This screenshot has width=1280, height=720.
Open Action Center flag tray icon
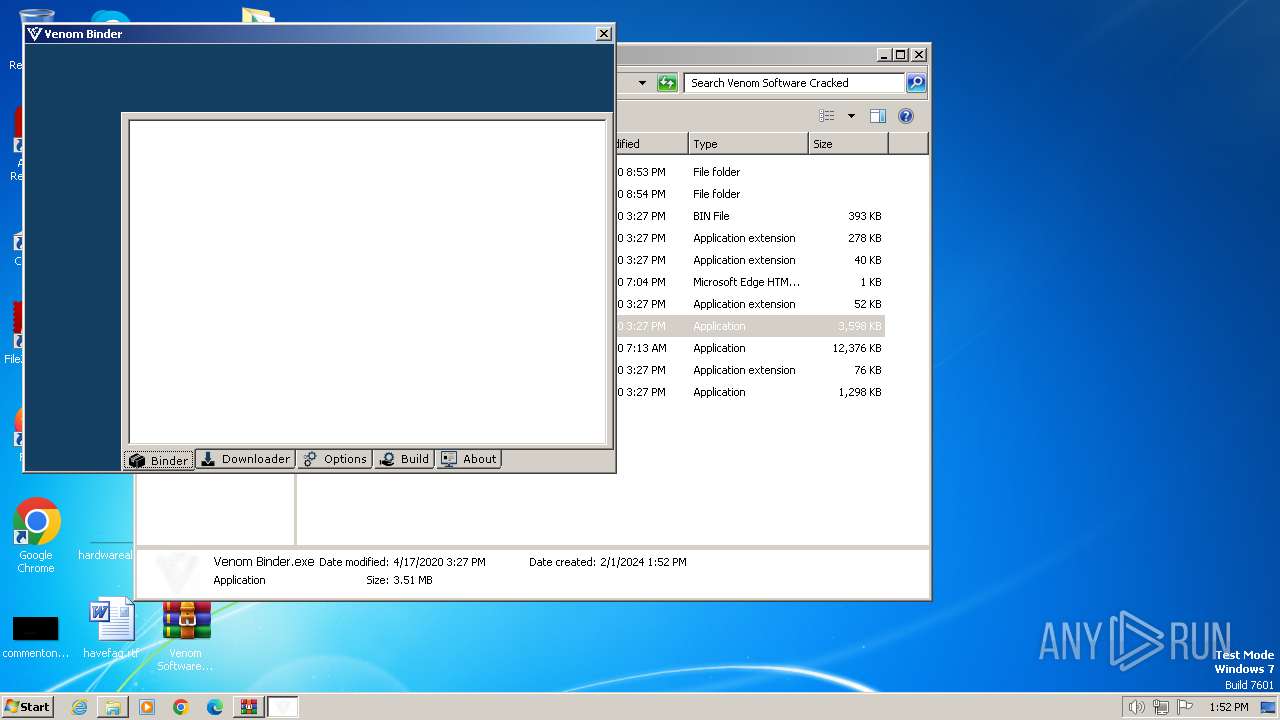(1185, 707)
